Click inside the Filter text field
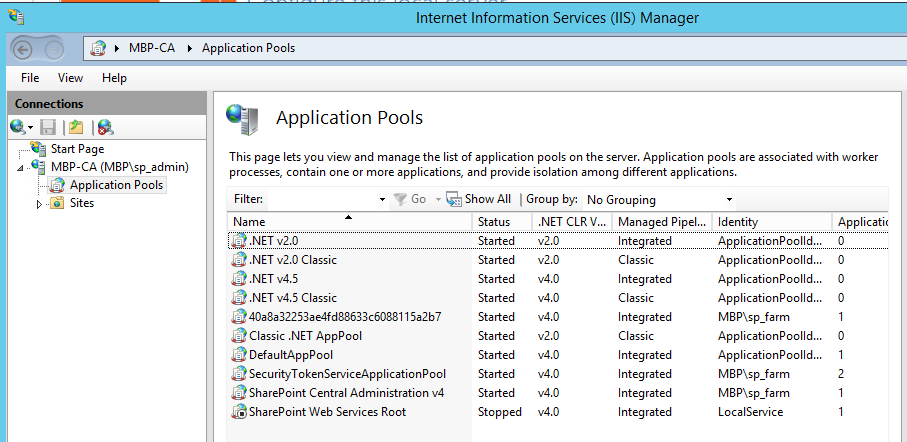Screen dimensions: 907x442 (x=322, y=200)
